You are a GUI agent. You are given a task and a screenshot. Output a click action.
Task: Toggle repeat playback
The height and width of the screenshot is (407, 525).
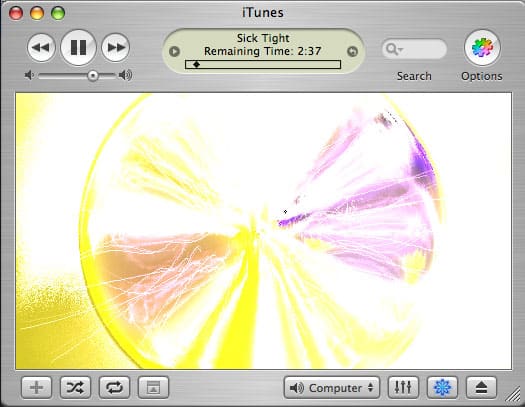tap(115, 388)
